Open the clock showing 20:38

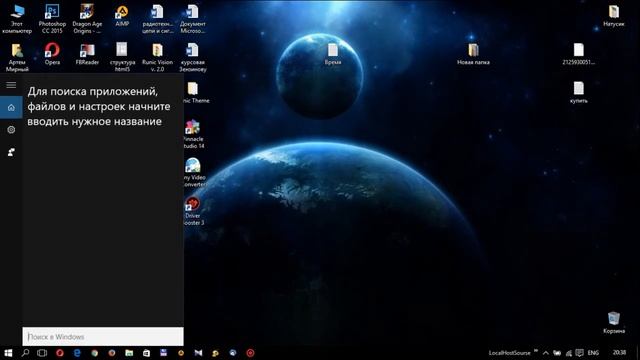pyautogui.click(x=619, y=353)
